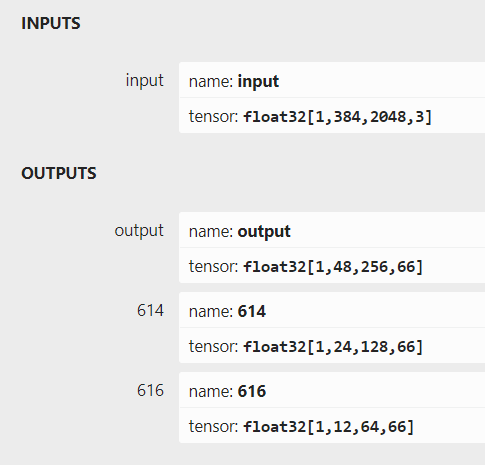Click the INPUTS section heading
Screen dimensions: 485x465
pyautogui.click(x=51, y=23)
